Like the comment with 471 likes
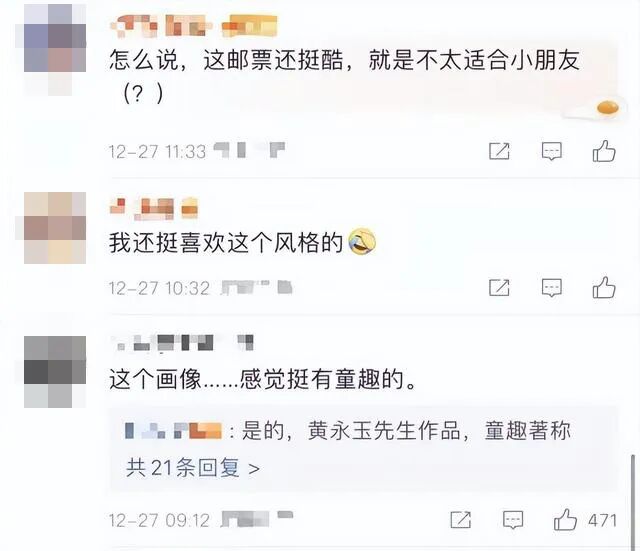Image resolution: width=640 pixels, height=551 pixels. (x=565, y=519)
